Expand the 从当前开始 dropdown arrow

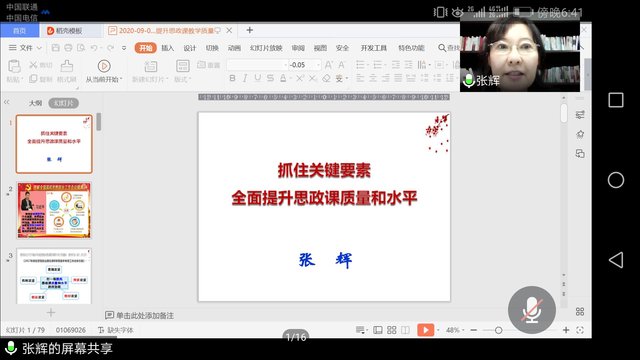[121, 79]
